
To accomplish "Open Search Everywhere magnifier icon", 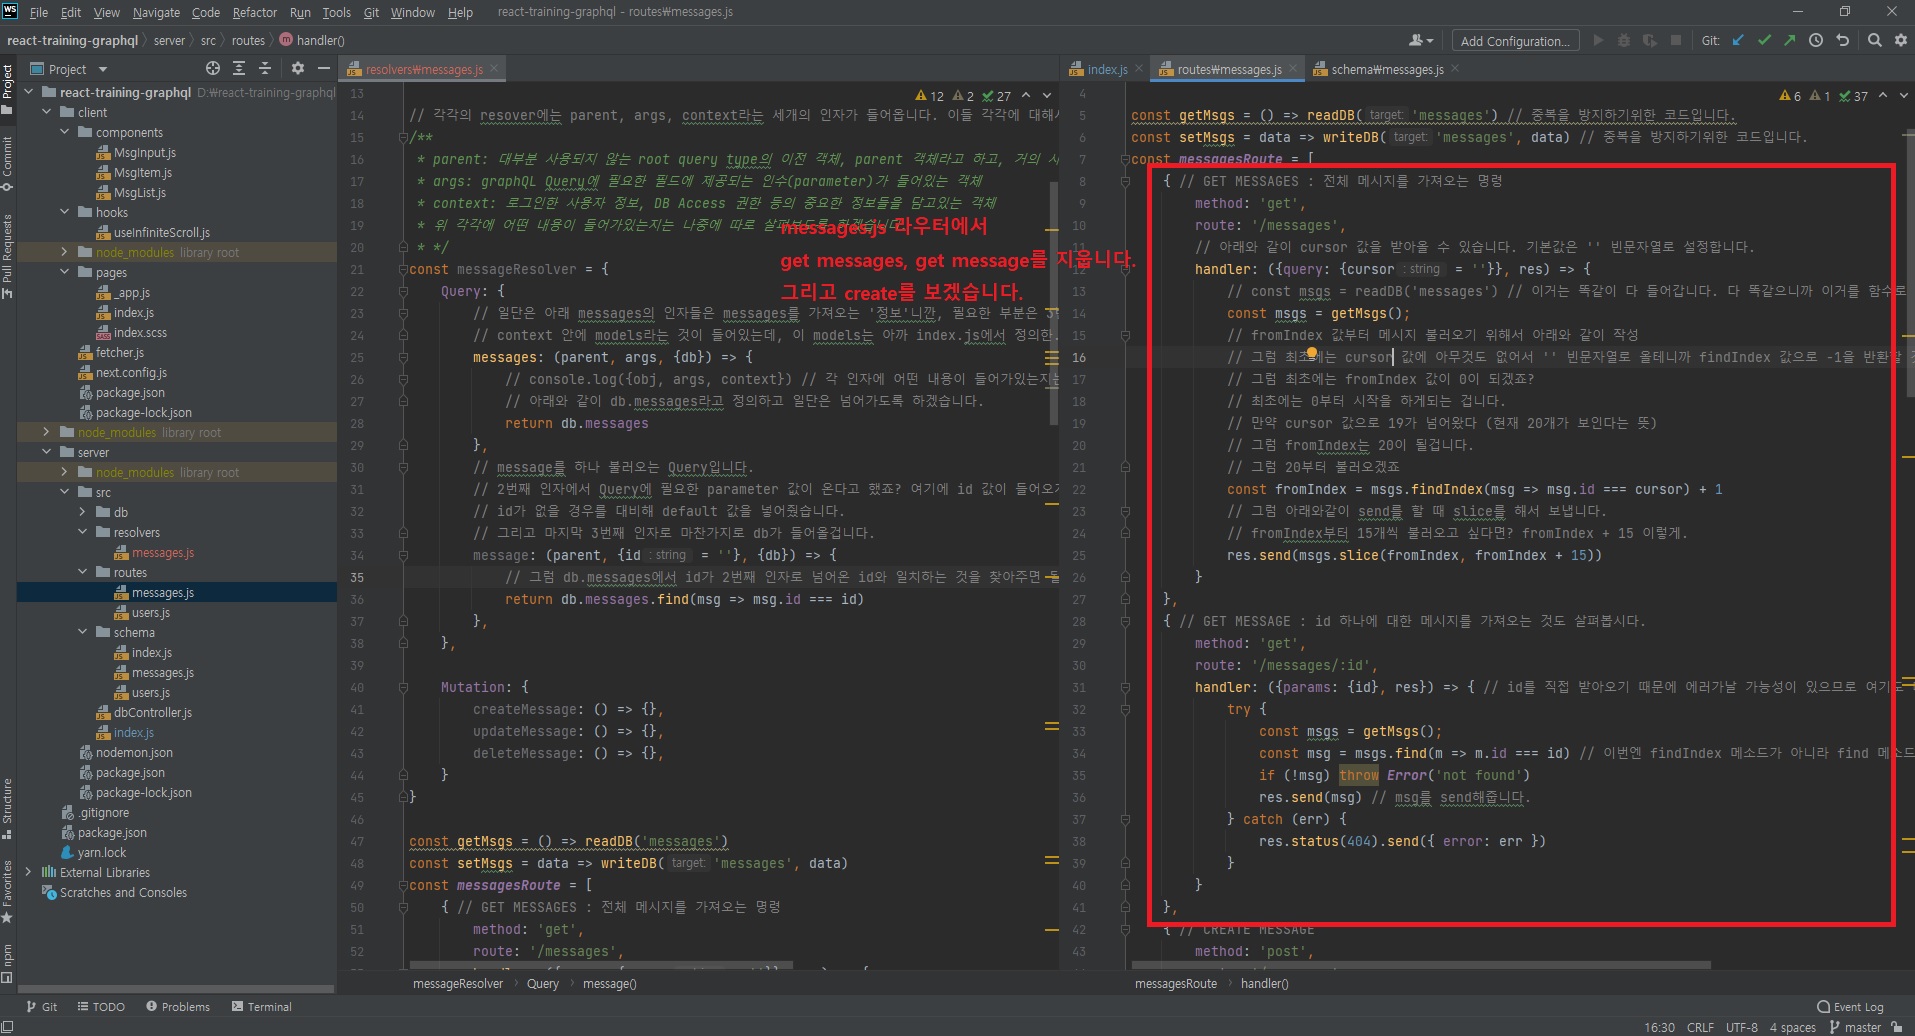I will point(1875,41).
